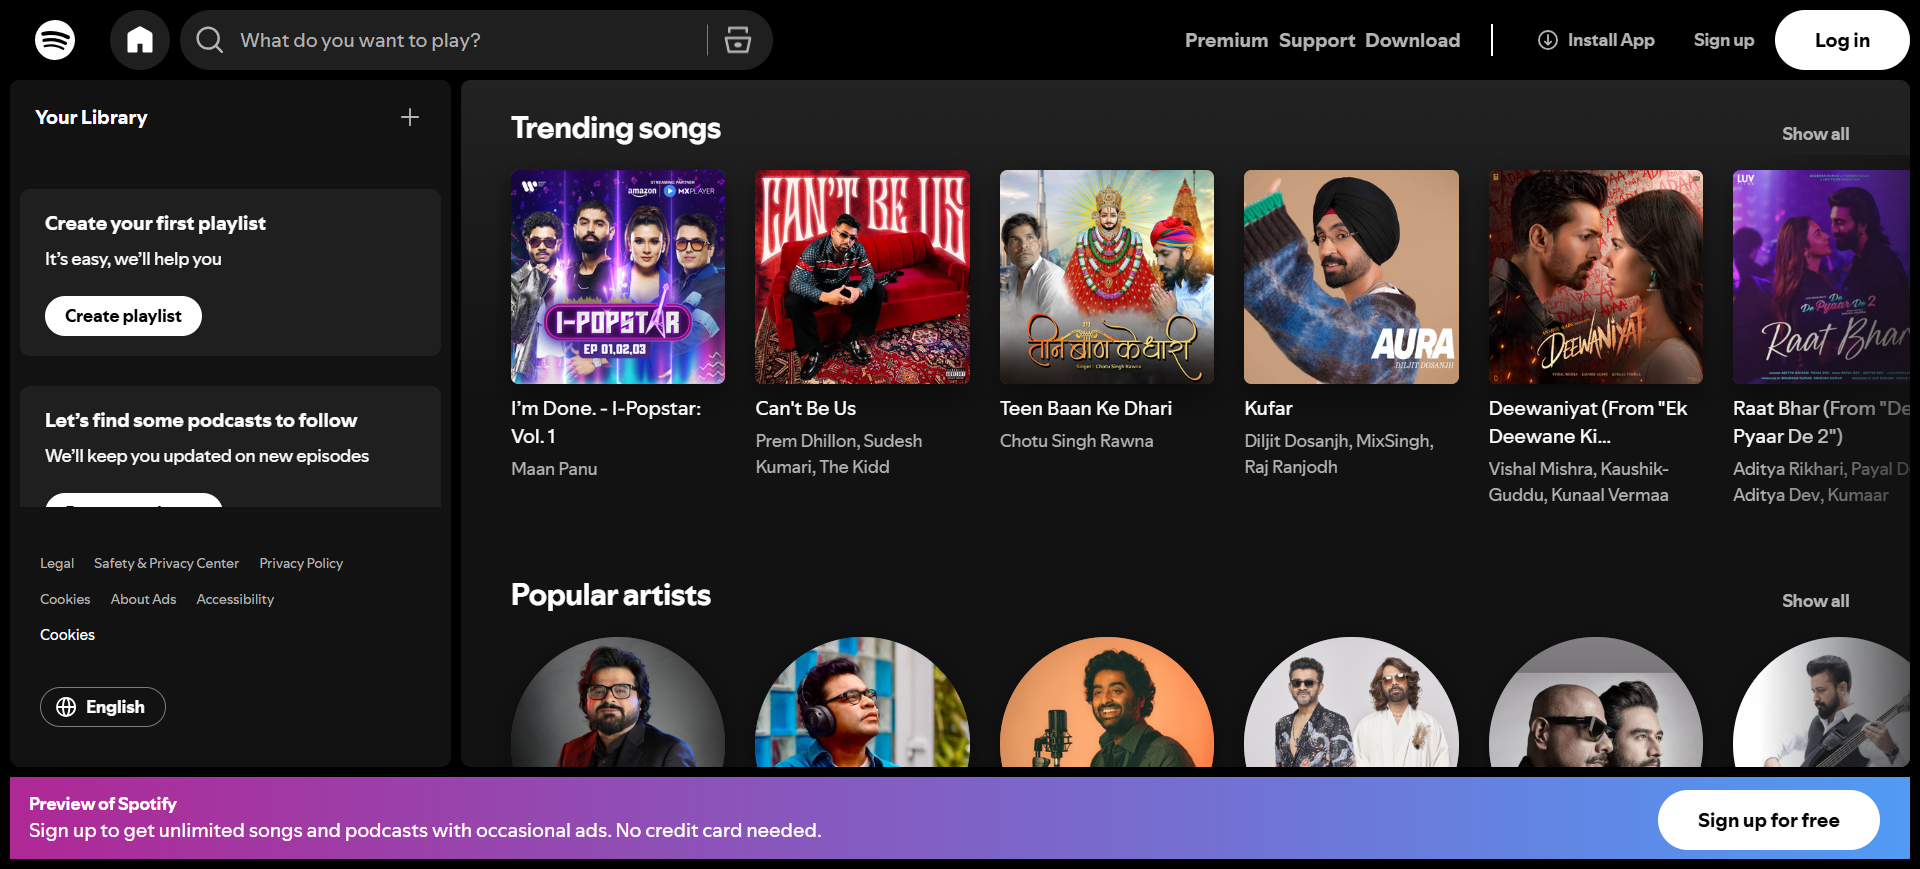Click artist name 'Prem Dhillon'
1920x869 pixels.
pos(805,441)
